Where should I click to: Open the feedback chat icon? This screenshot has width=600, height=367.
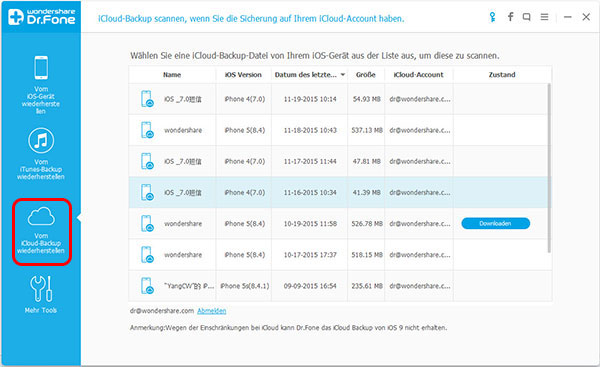pyautogui.click(x=527, y=17)
